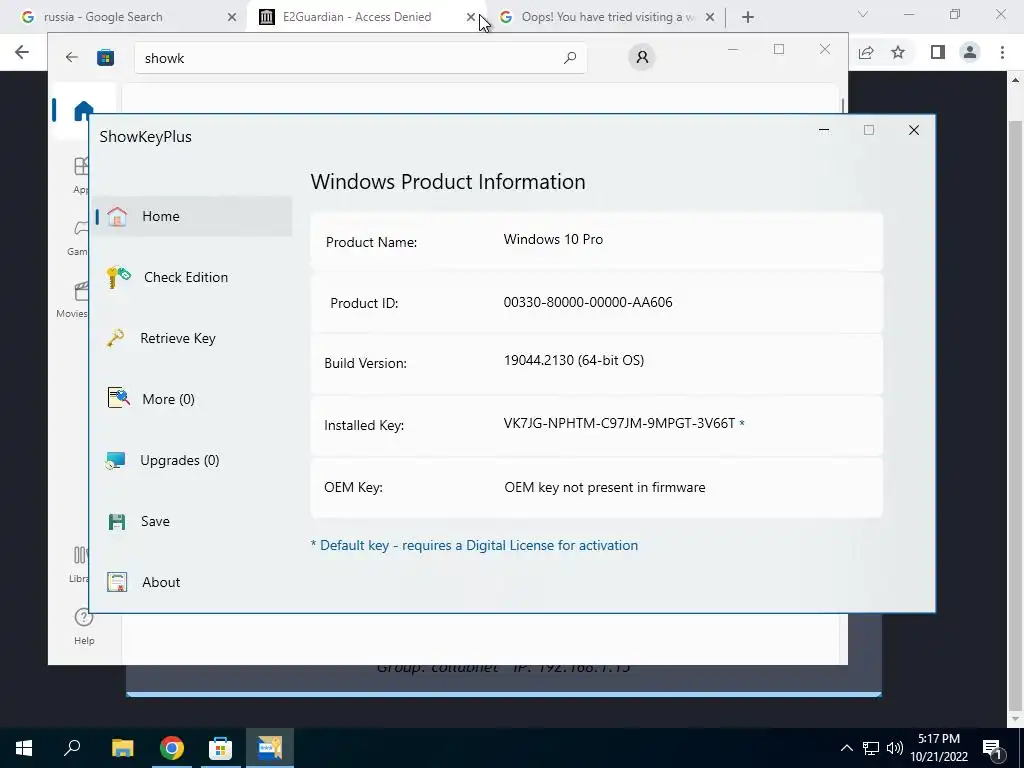
Task: Open Chrome tab search dropdown
Action: pos(863,14)
